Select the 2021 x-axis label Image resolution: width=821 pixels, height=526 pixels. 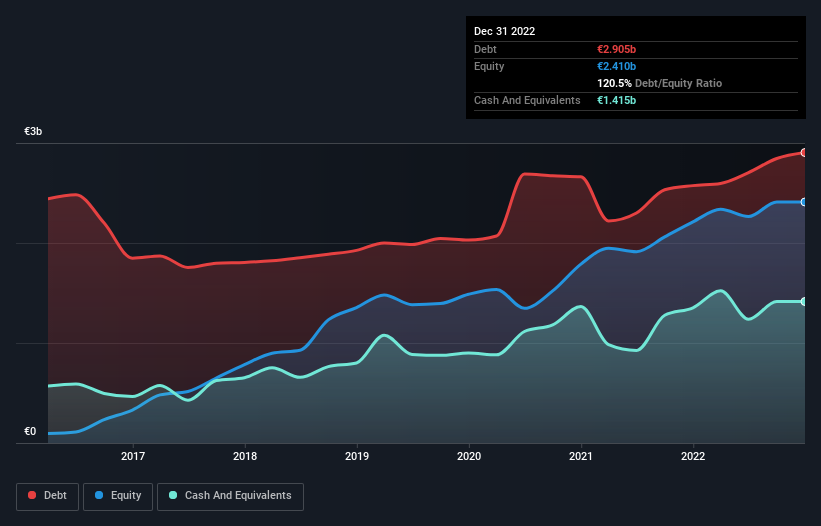[581, 456]
